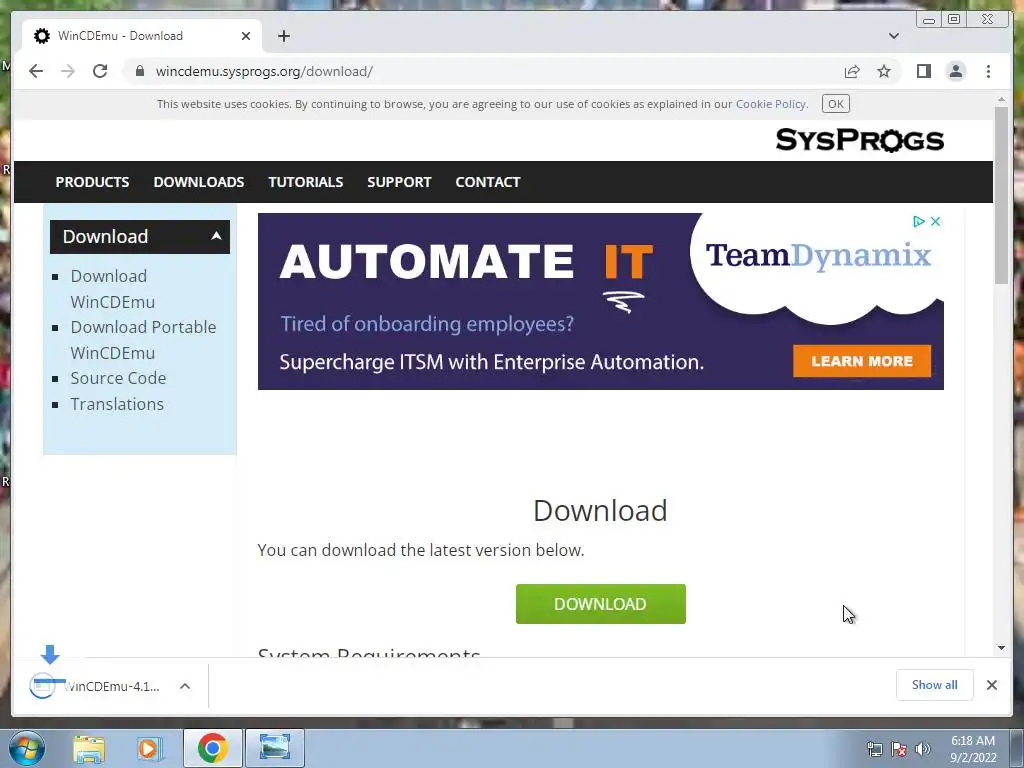The image size is (1024, 768).
Task: Collapse the Download sidebar panel arrow
Action: coord(216,236)
